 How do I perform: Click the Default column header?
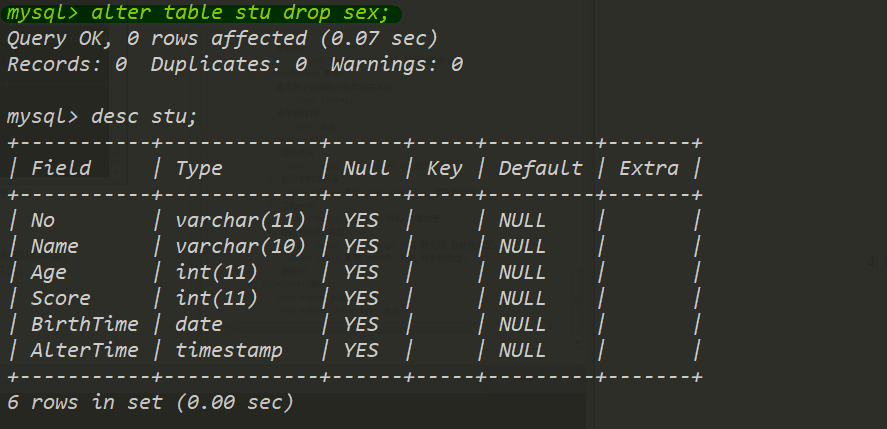(x=540, y=168)
